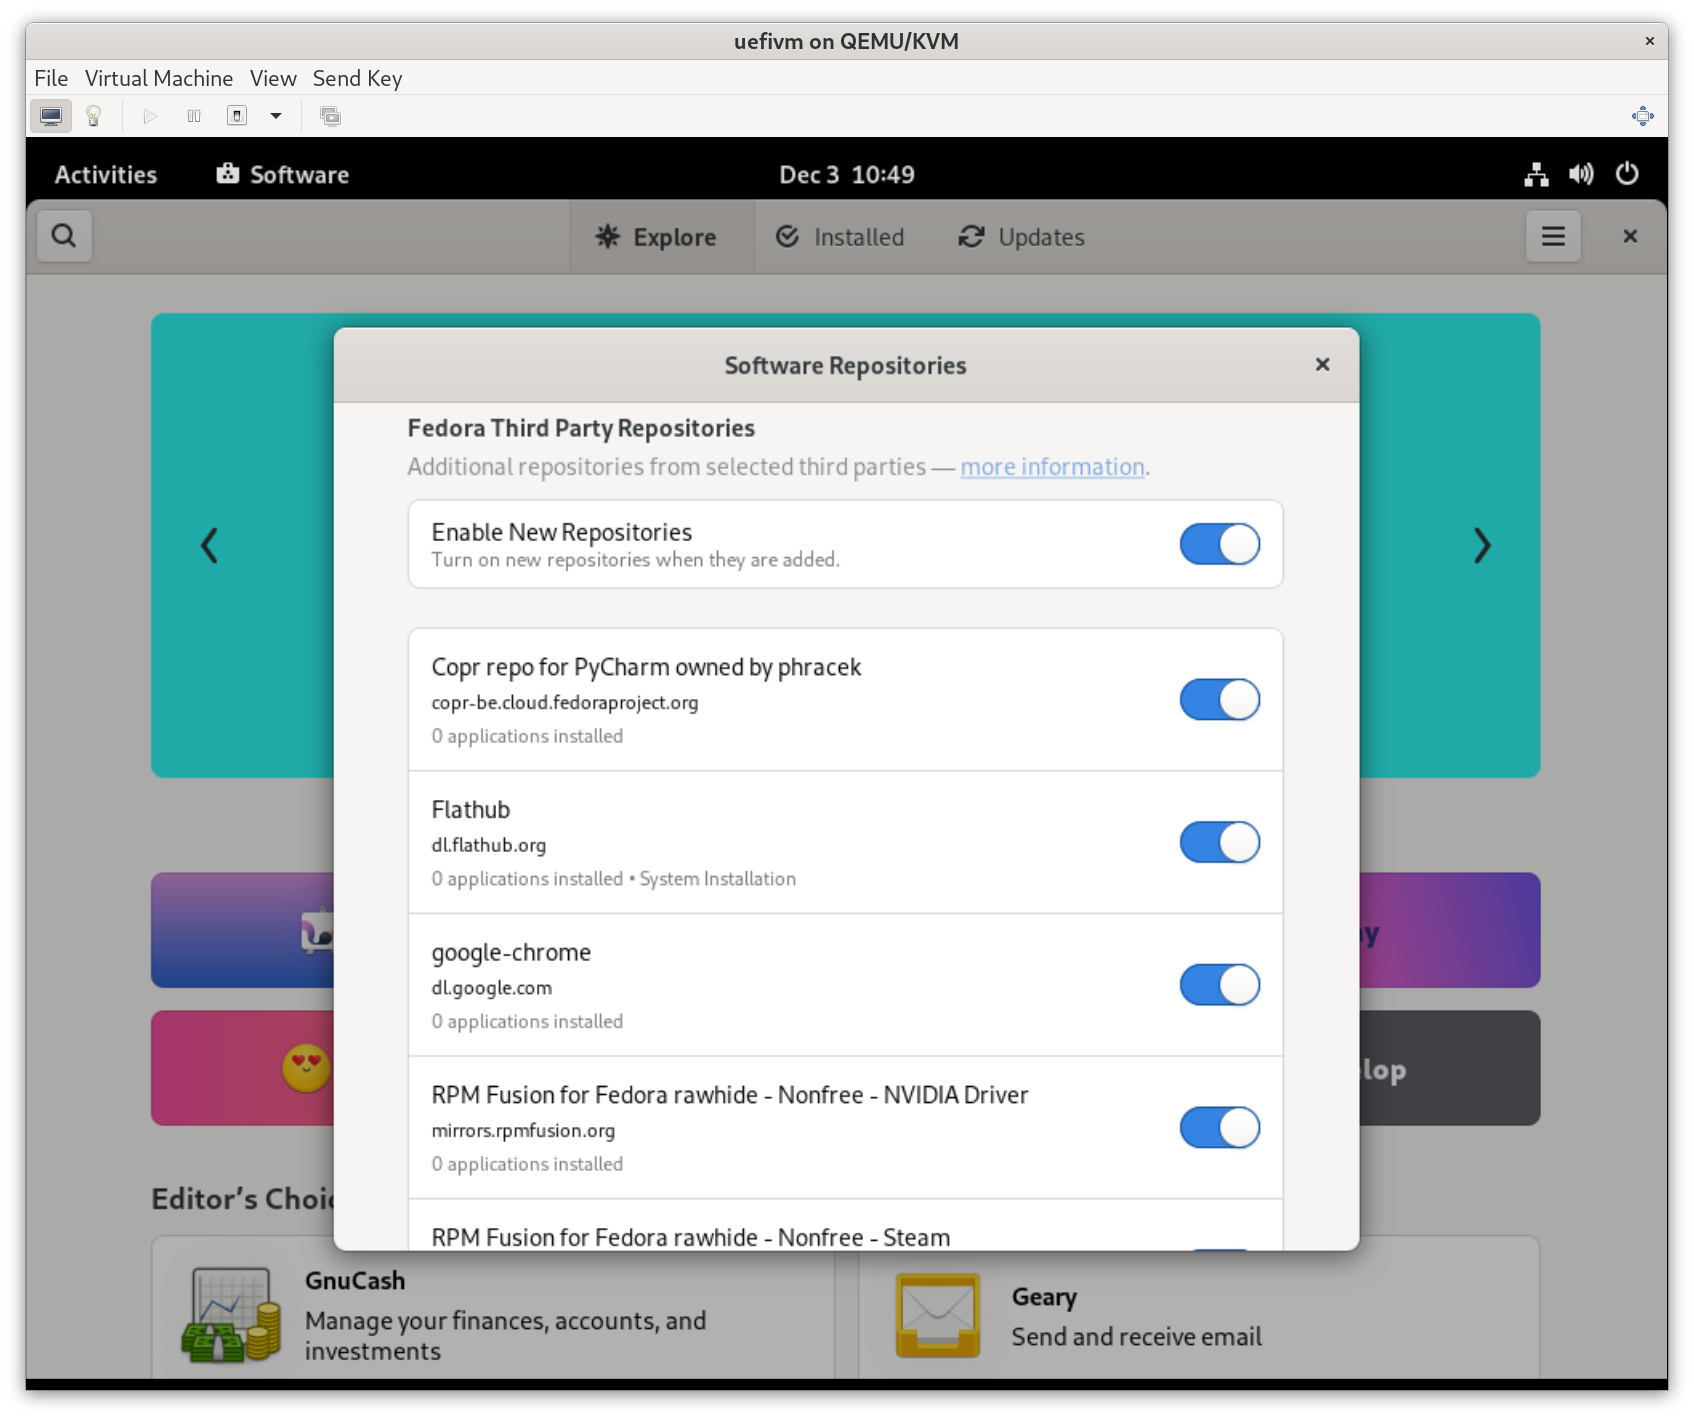Click 'Fedora Third Party Repositories' heading
Screen dimensions: 1694x1419
tap(581, 428)
